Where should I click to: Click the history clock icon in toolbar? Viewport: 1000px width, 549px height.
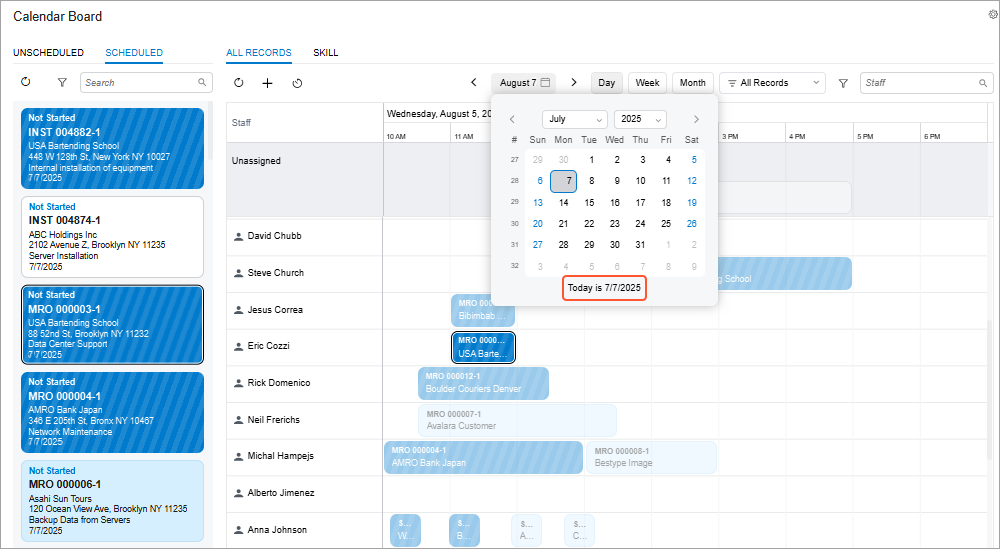click(297, 83)
